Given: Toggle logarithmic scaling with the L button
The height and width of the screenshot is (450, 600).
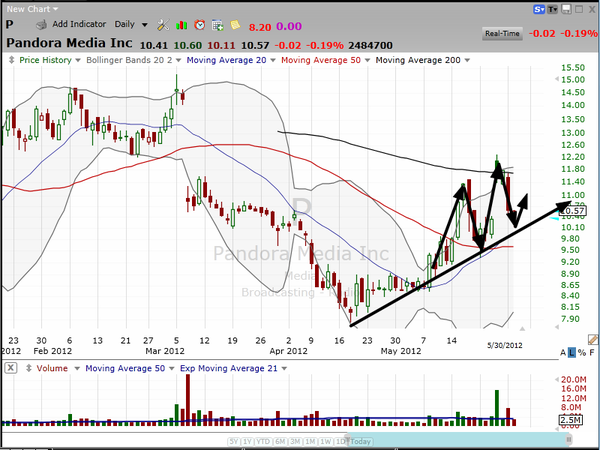Looking at the screenshot, I should pyautogui.click(x=572, y=352).
